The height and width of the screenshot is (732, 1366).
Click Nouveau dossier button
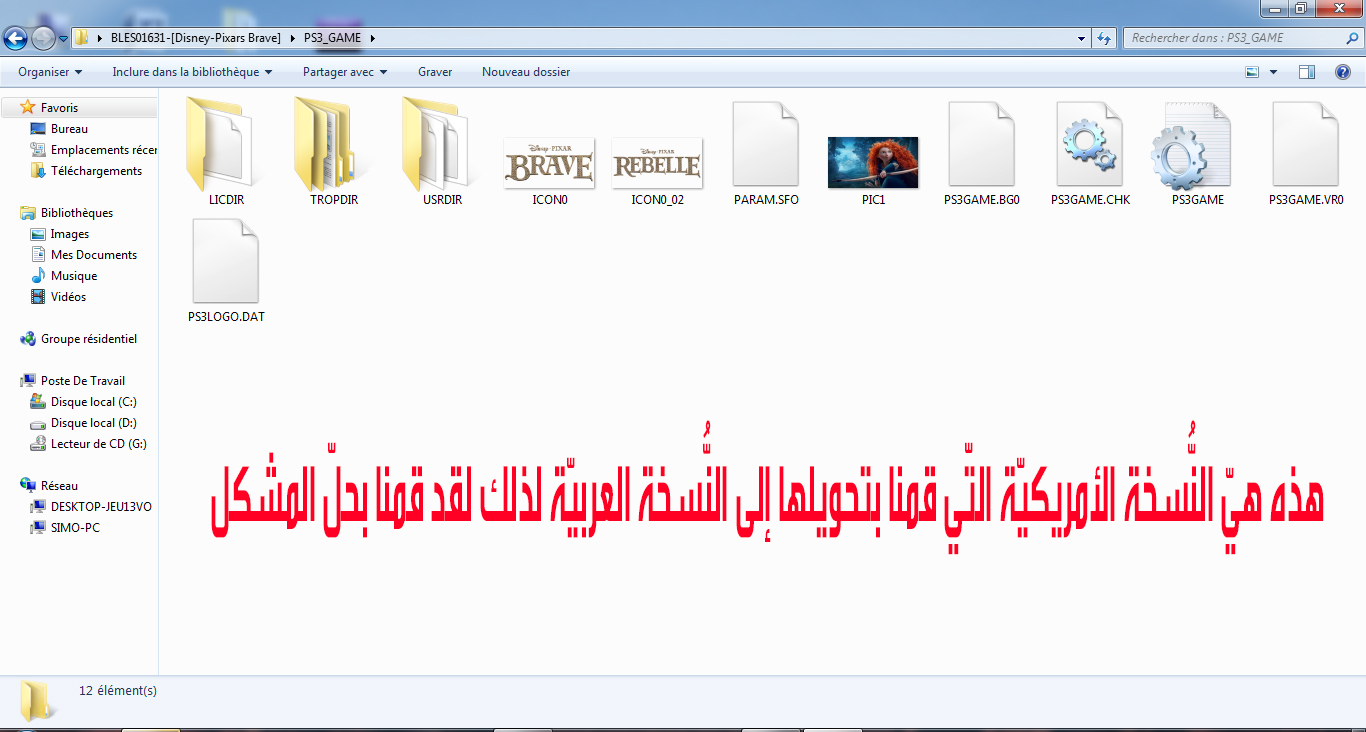pos(526,72)
